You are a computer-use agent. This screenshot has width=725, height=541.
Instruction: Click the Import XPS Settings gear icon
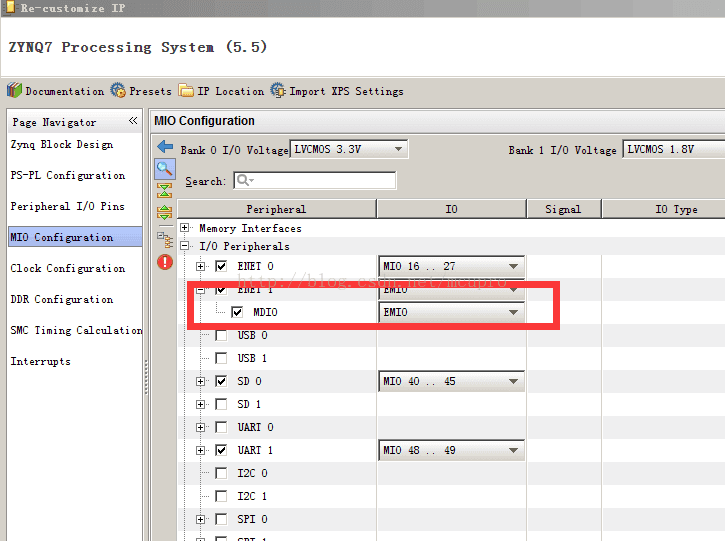(278, 90)
